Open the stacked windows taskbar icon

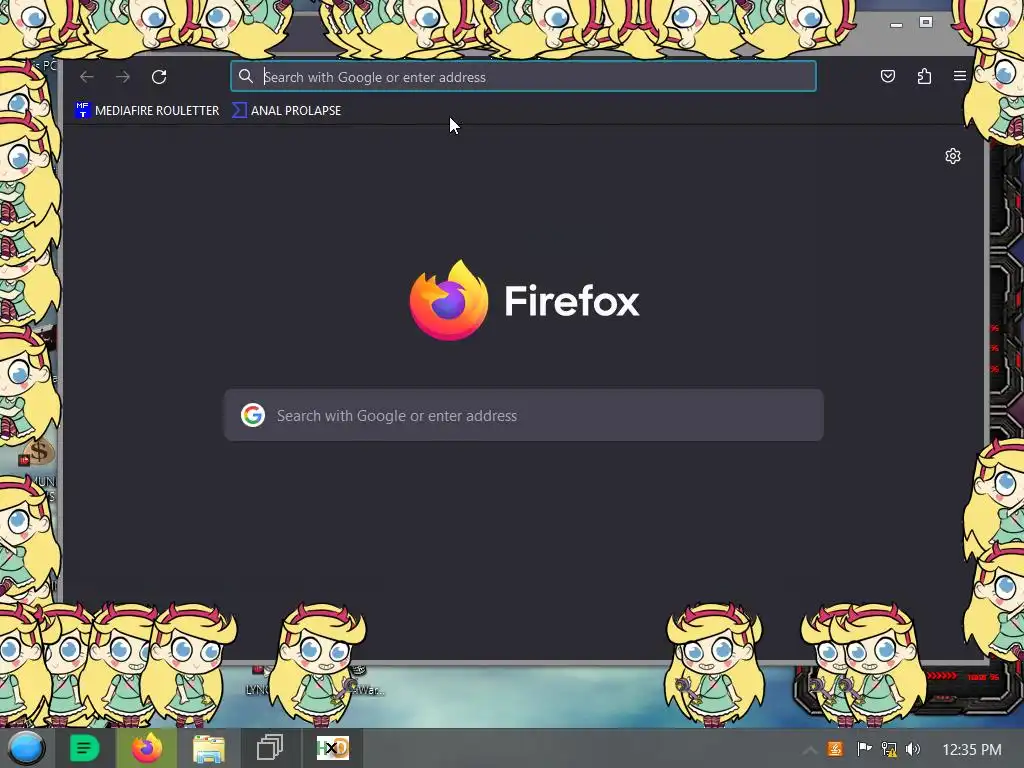click(x=270, y=748)
